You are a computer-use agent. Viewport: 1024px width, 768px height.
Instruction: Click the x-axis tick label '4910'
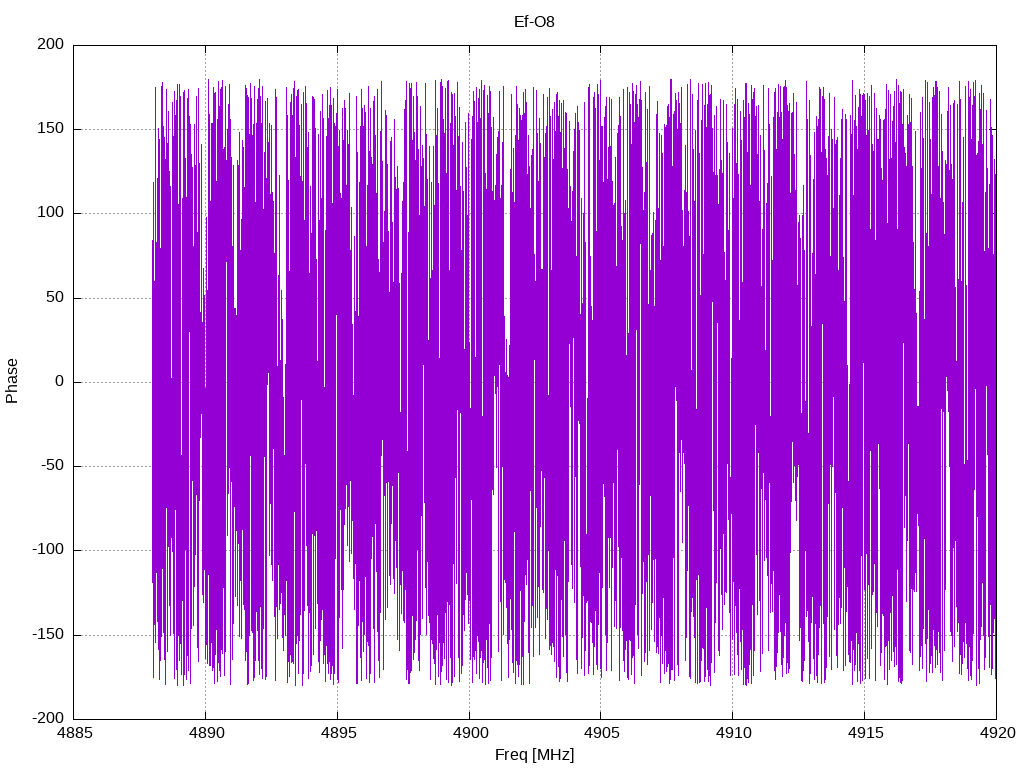733,733
